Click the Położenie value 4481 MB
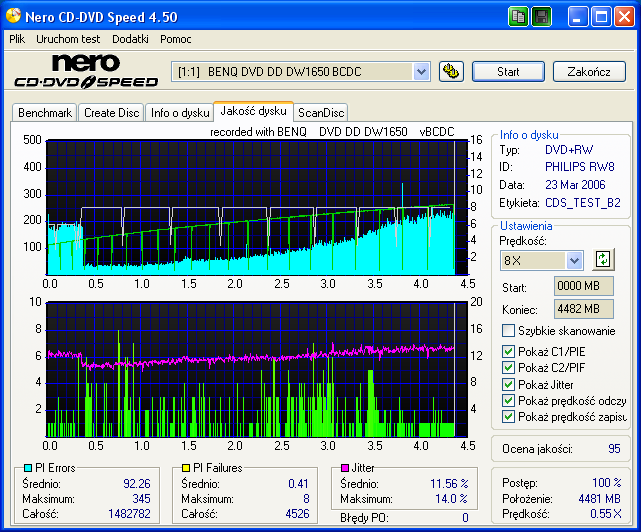This screenshot has height=532, width=641. click(x=599, y=499)
